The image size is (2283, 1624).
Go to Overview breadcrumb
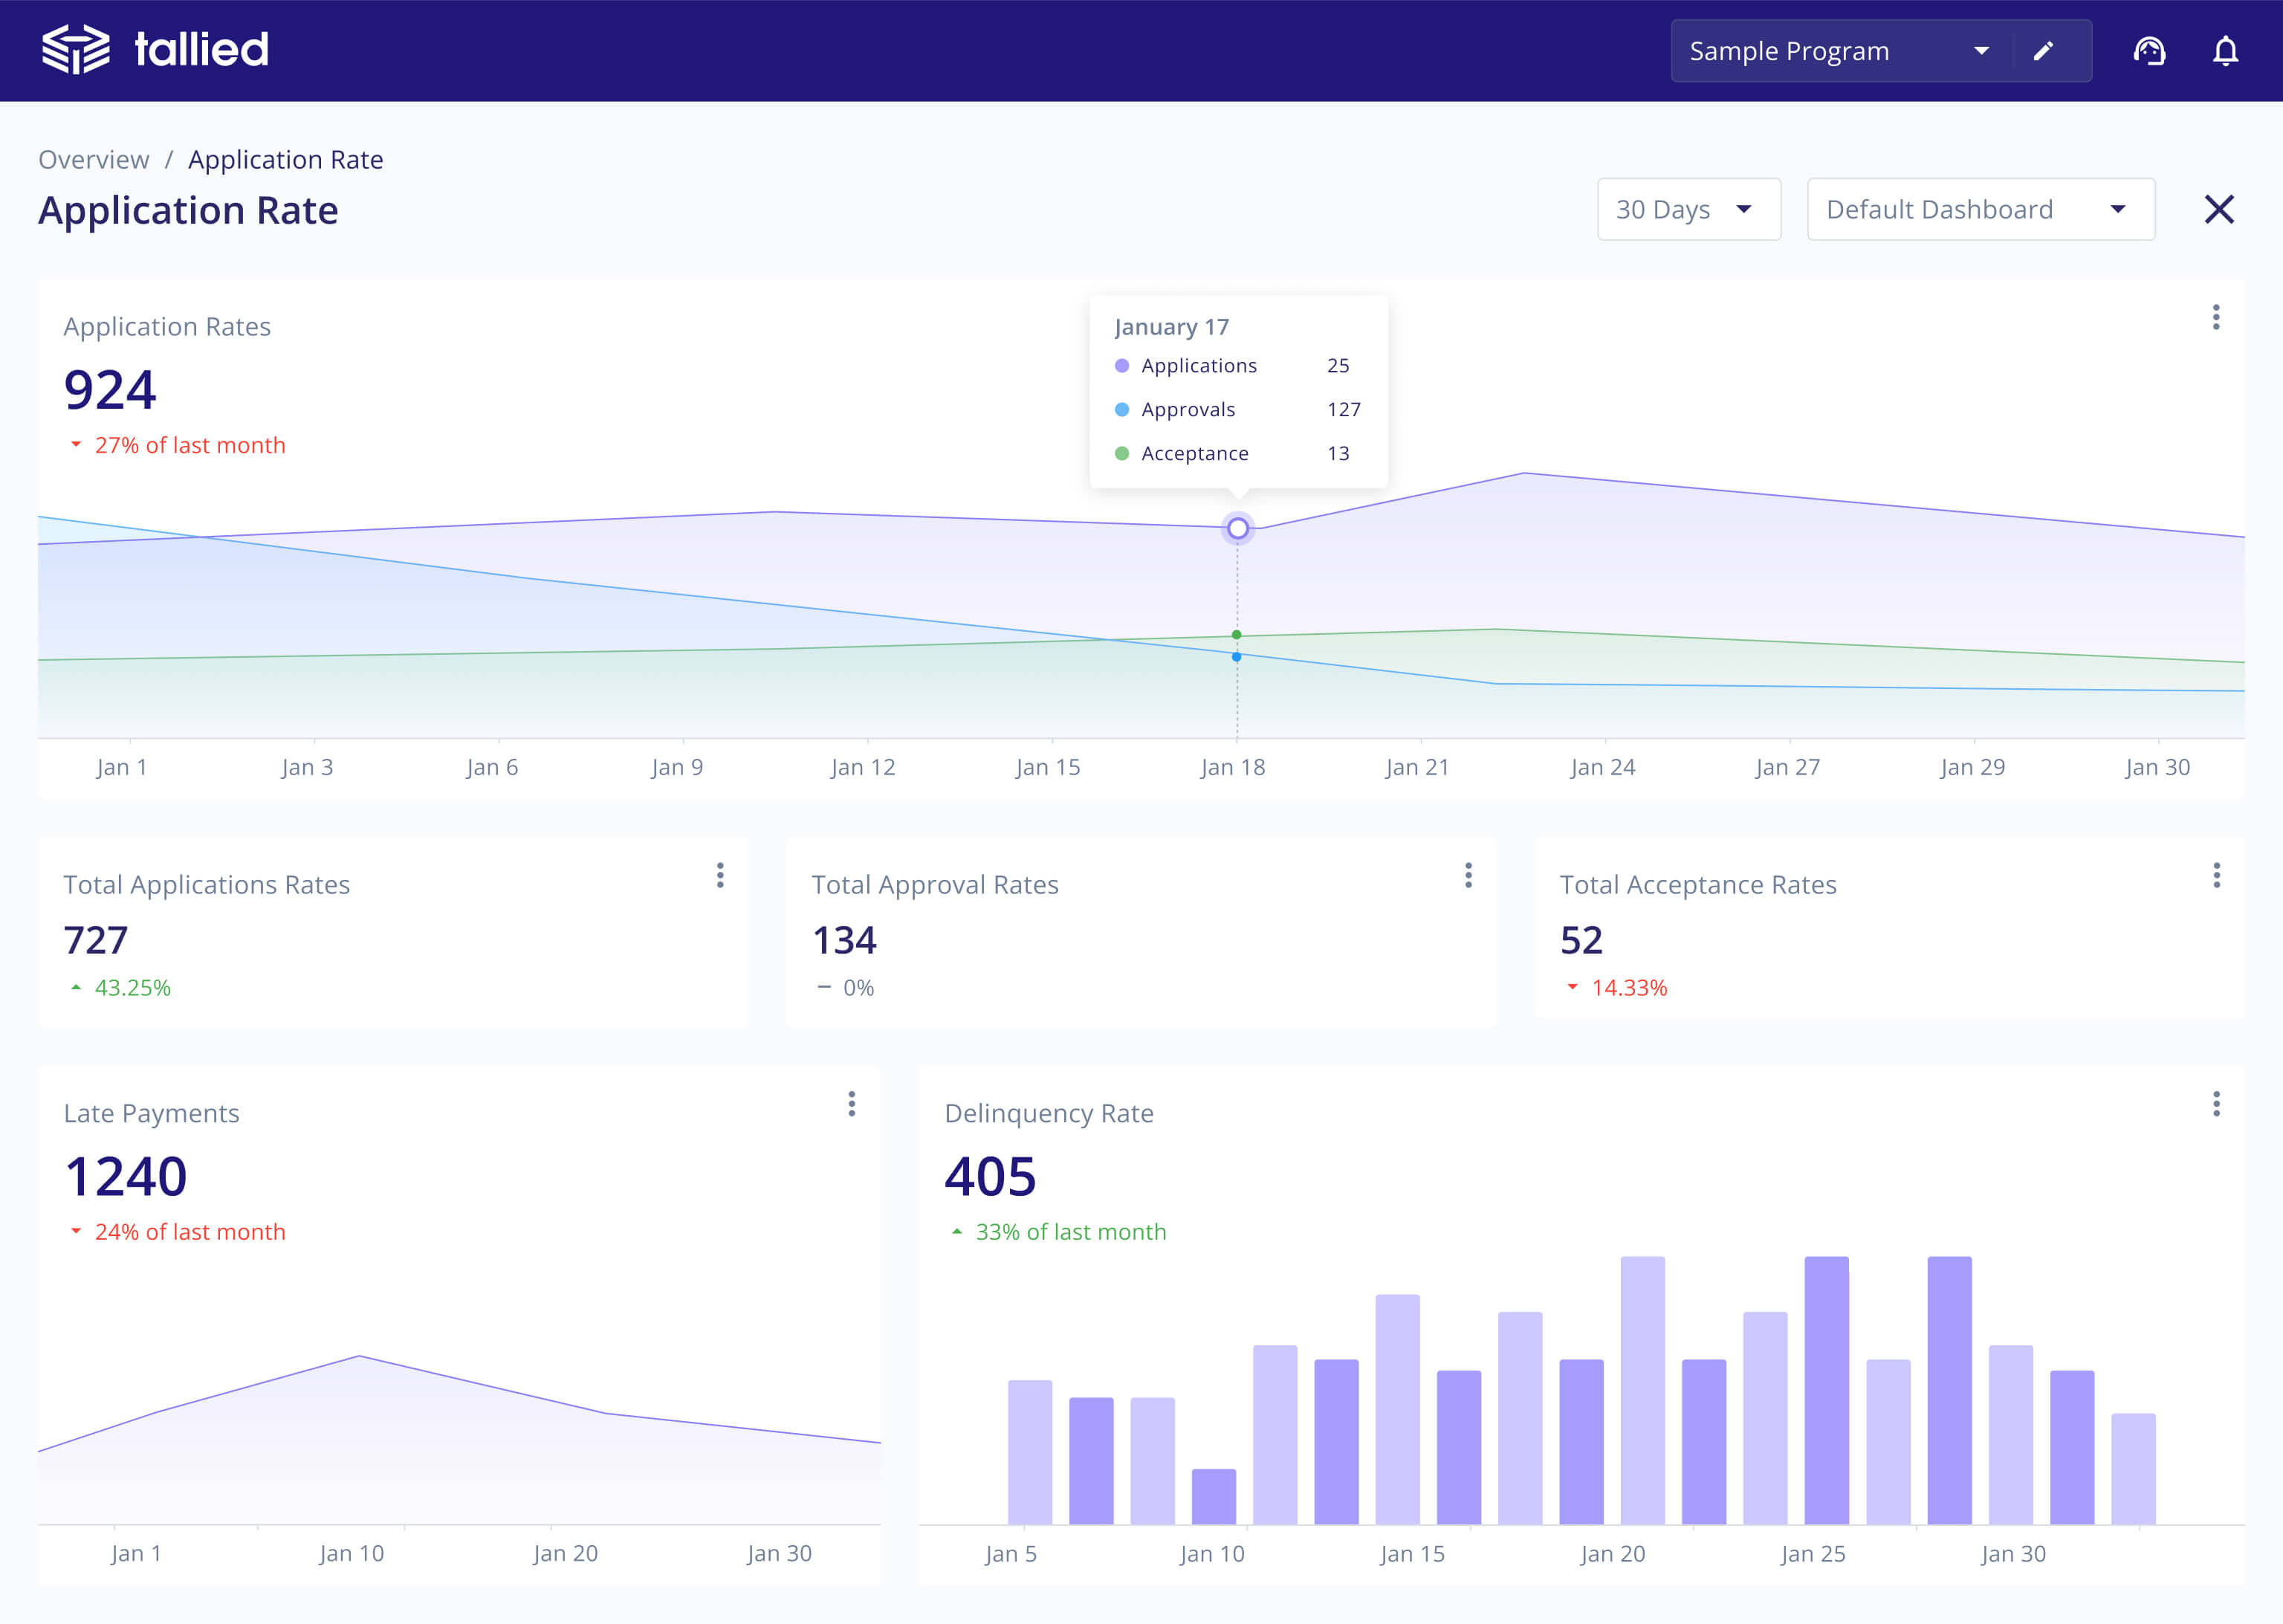pos(94,160)
